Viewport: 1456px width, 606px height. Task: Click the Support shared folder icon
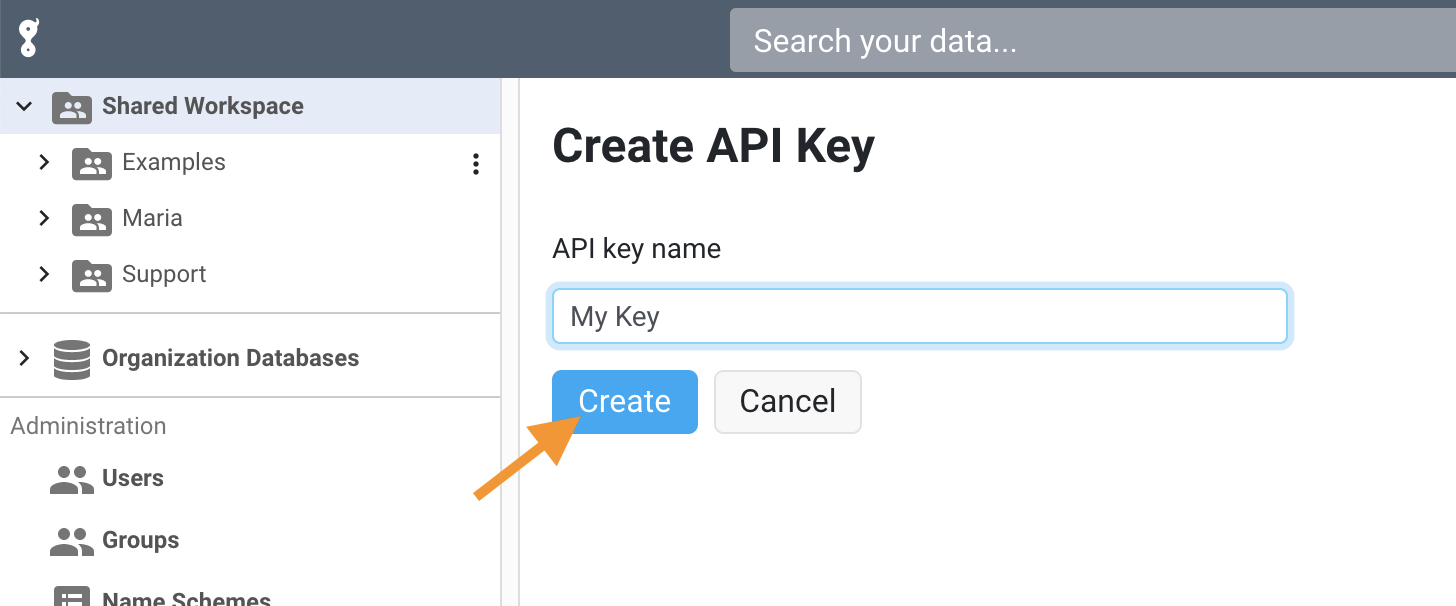tap(91, 275)
